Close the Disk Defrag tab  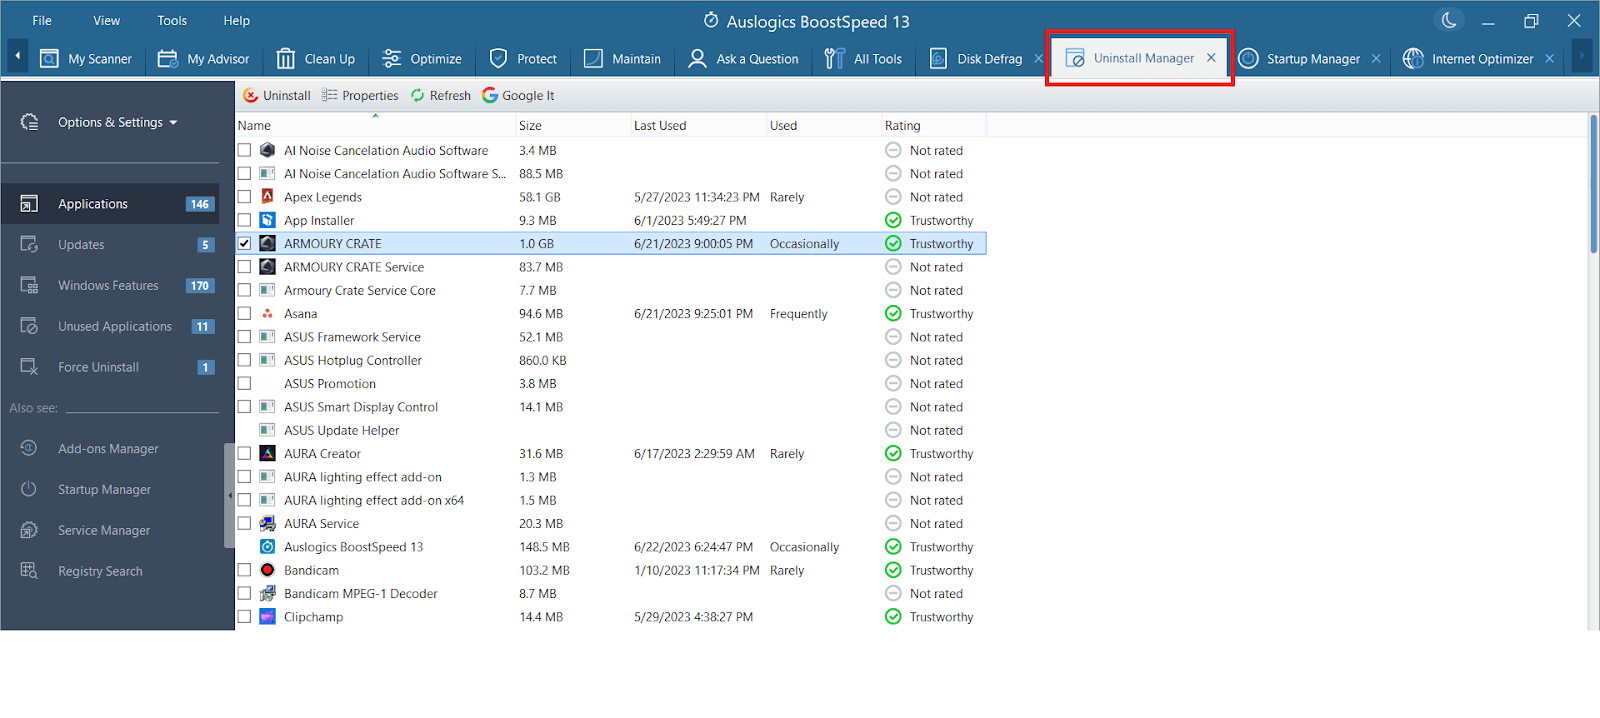pyautogui.click(x=1038, y=59)
